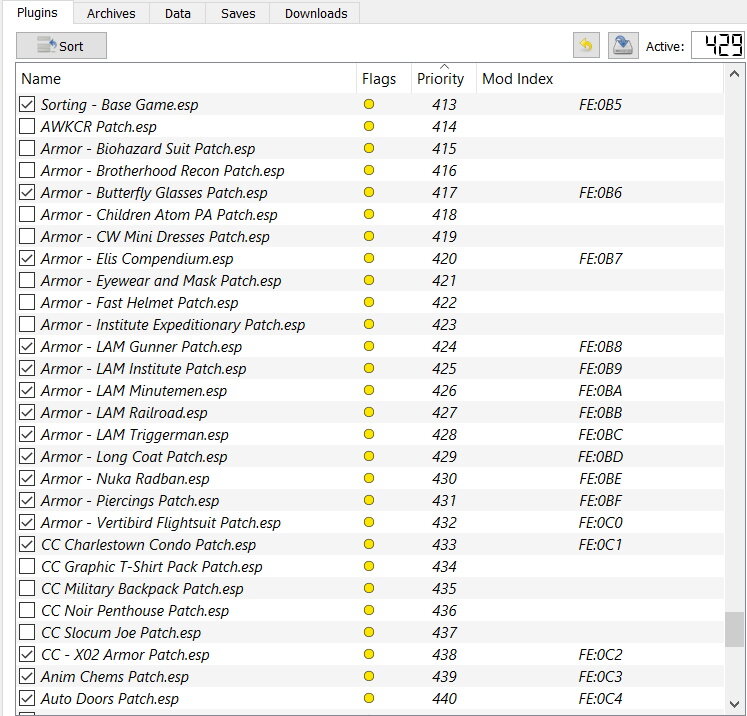747x716 pixels.
Task: Switch to the Archives tab
Action: click(x=111, y=13)
